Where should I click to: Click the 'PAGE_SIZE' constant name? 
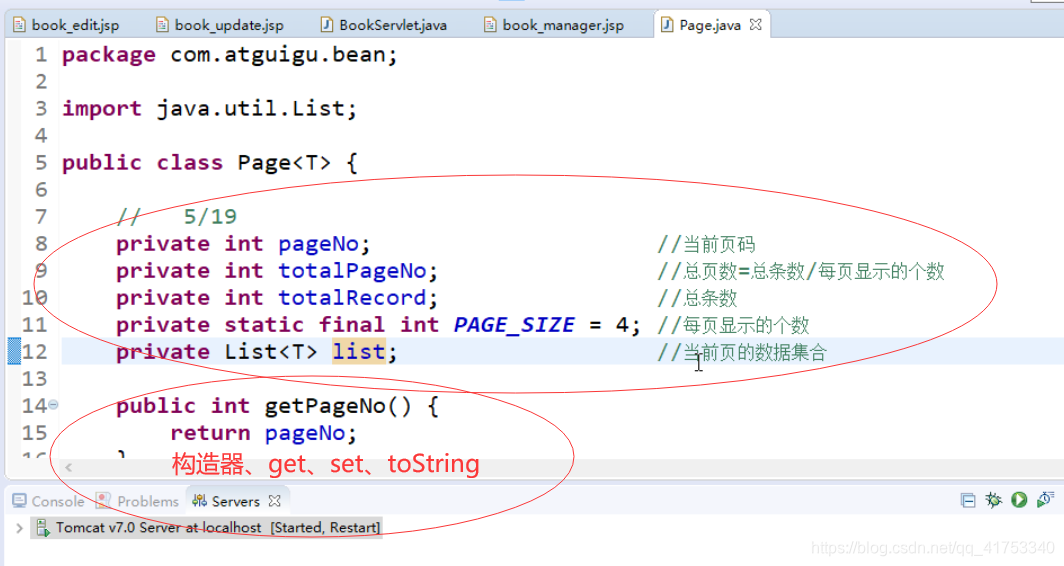514,325
